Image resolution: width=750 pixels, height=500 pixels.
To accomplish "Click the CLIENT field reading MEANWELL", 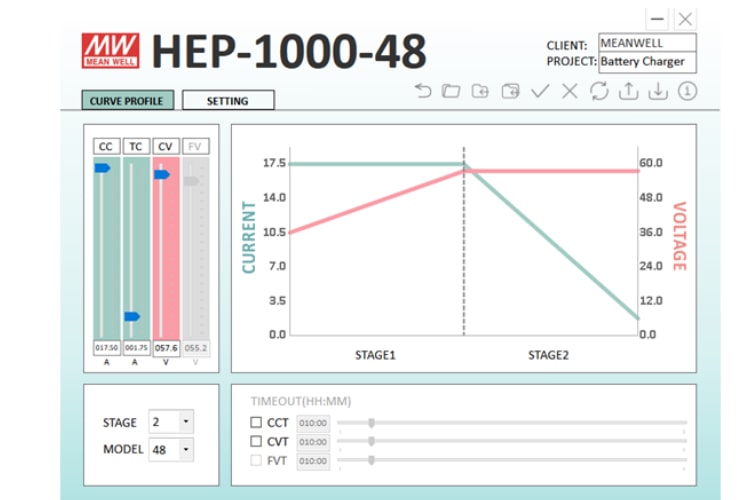I will [x=647, y=43].
